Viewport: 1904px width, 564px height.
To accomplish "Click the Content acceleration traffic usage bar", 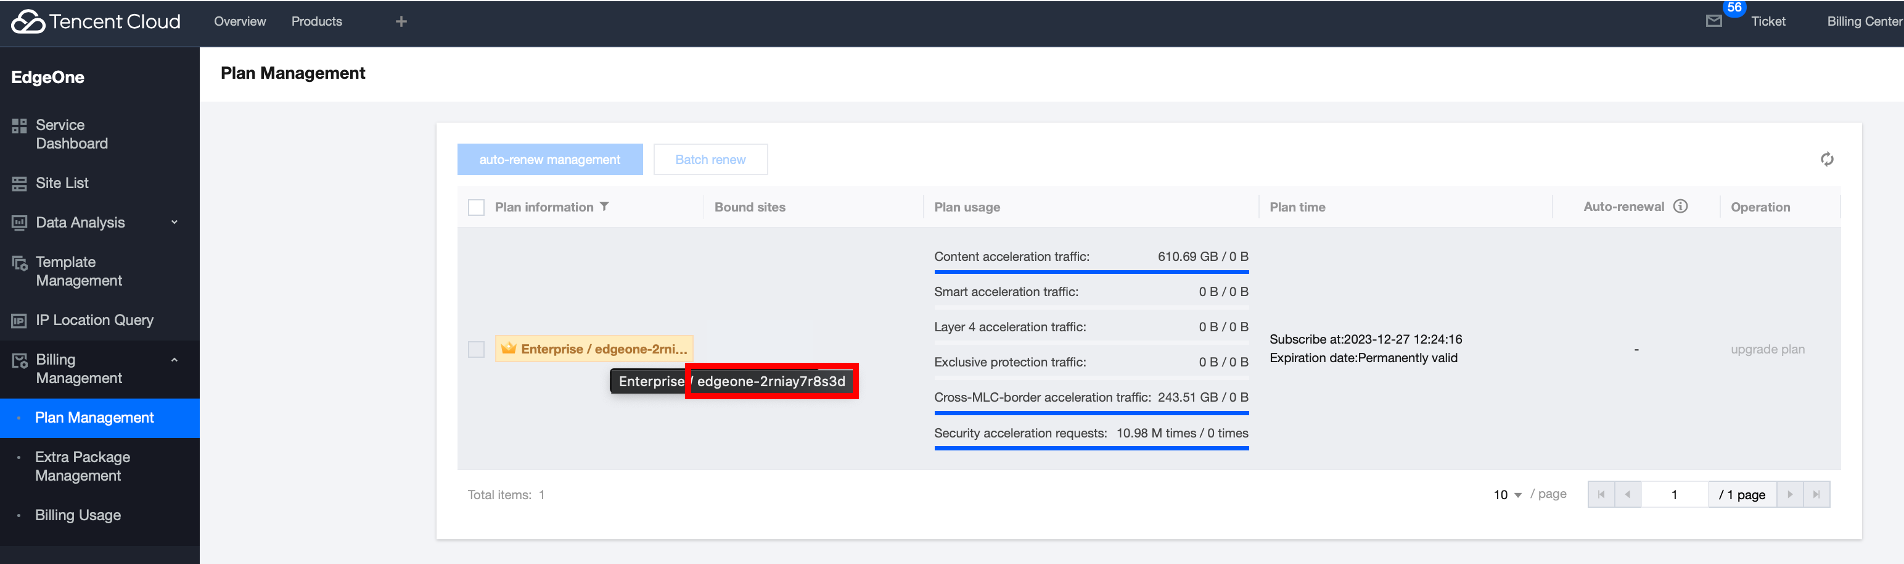I will click(1091, 271).
